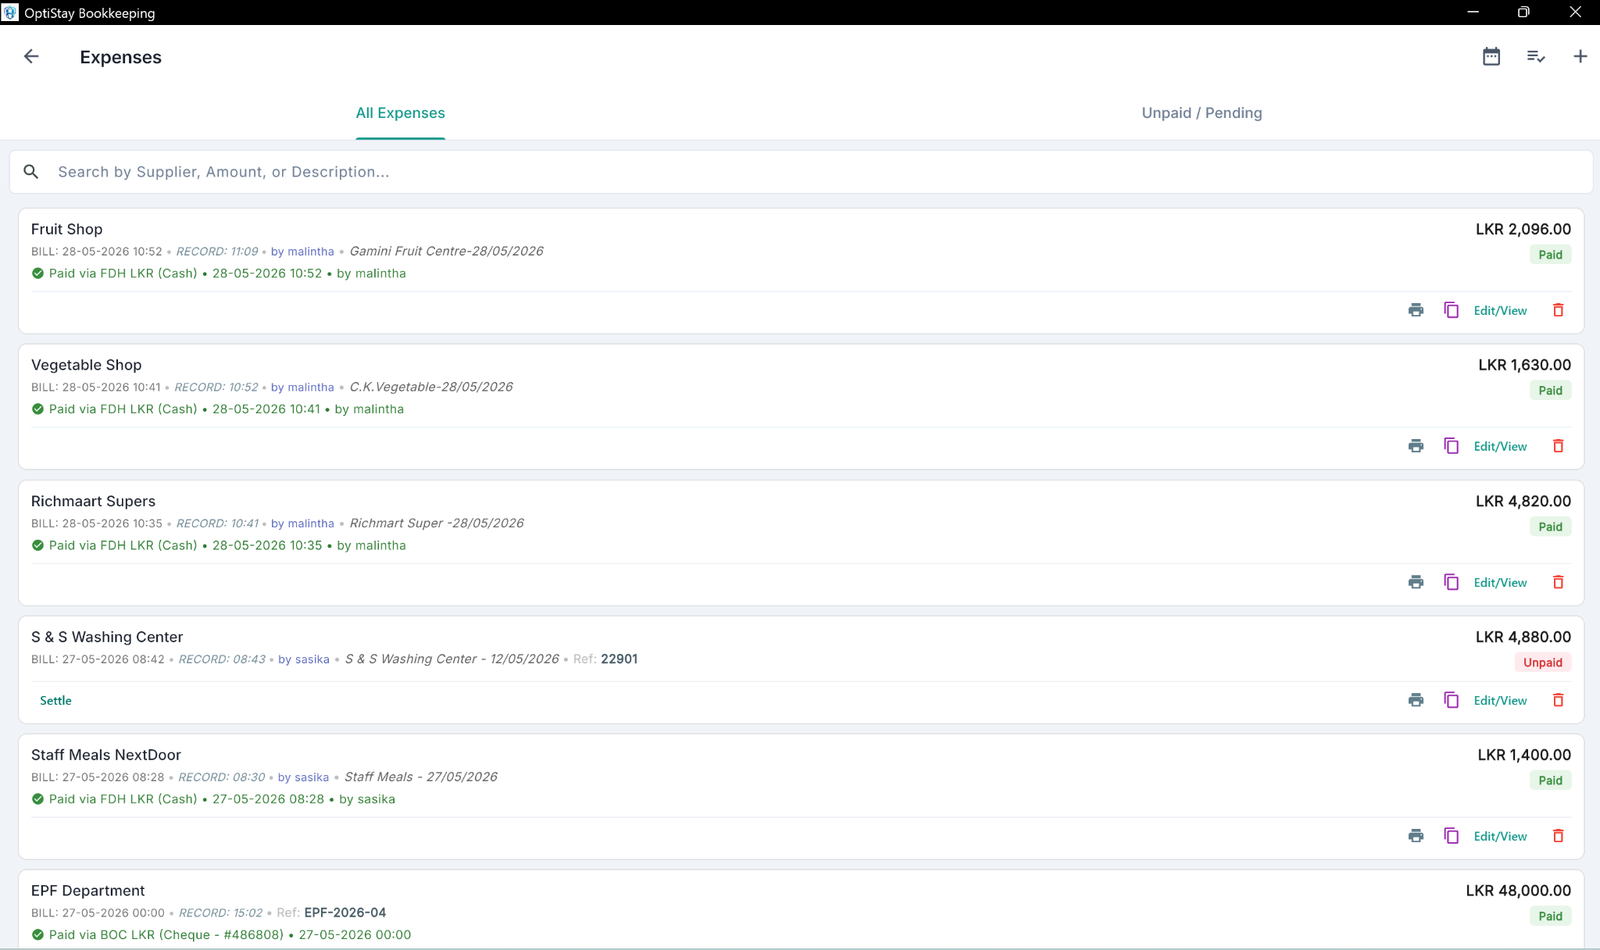Click the Unpaid status badge
This screenshot has height=950, width=1600.
tap(1543, 663)
